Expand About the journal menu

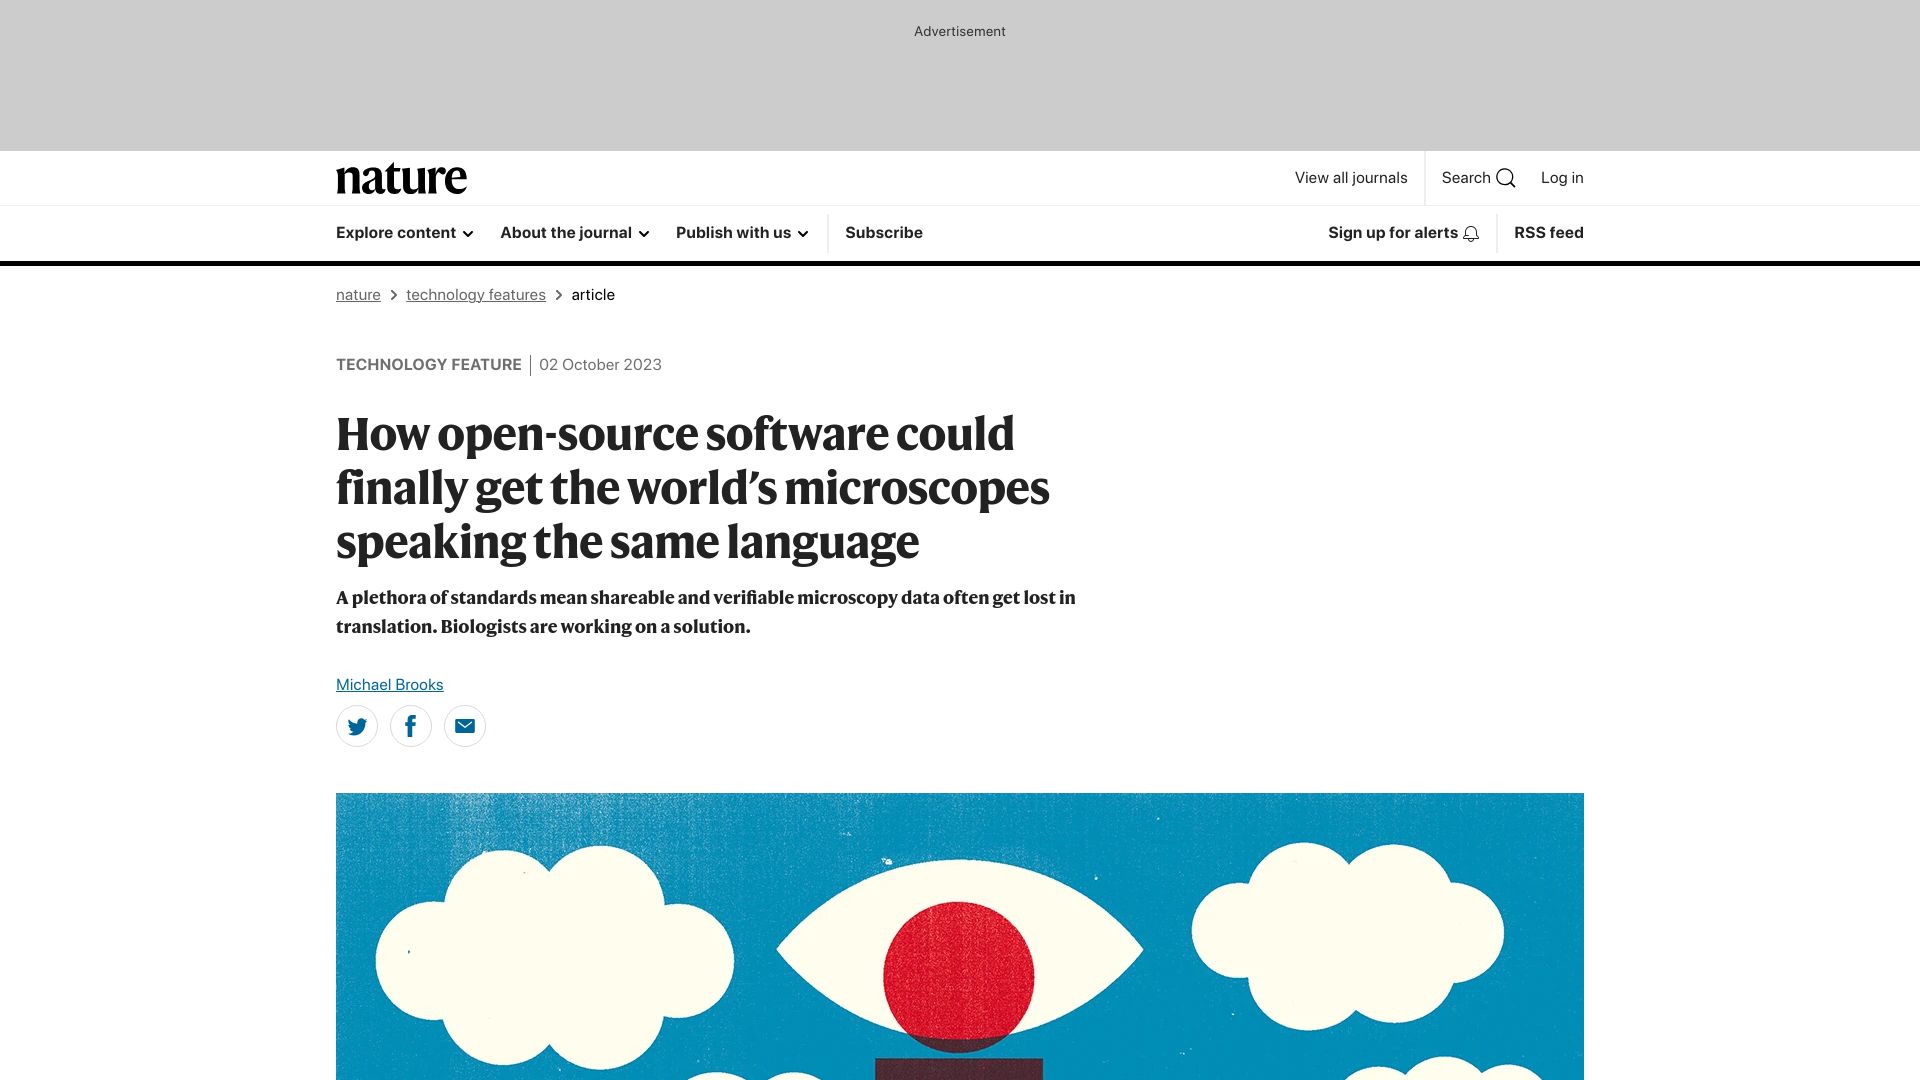[575, 233]
